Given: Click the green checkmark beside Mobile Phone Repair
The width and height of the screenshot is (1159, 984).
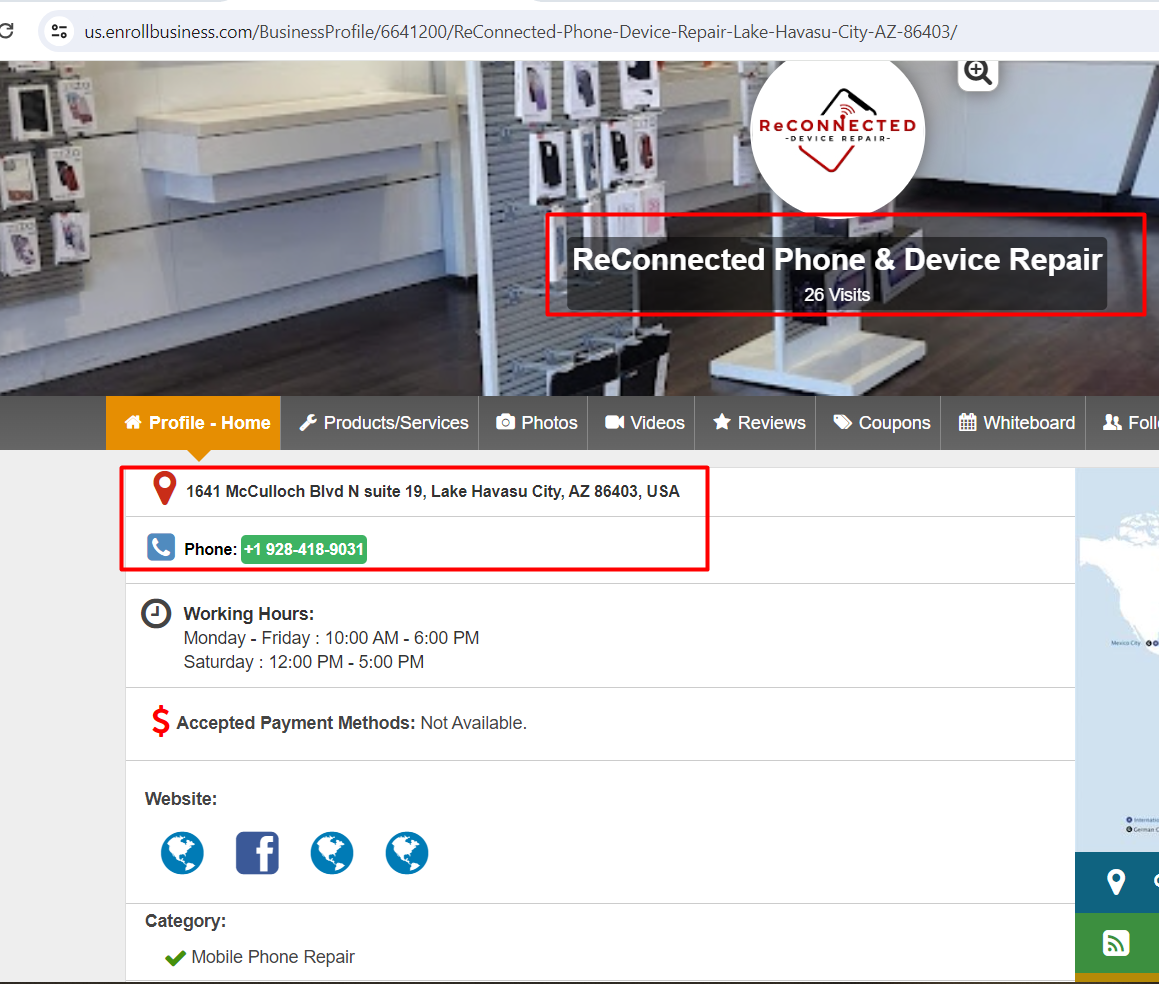Looking at the screenshot, I should pos(175,958).
